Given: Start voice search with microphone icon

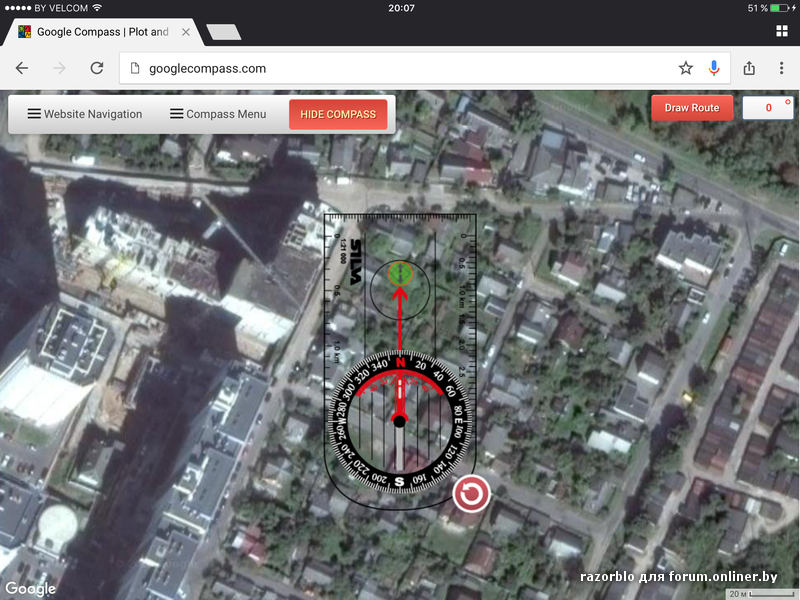Looking at the screenshot, I should (x=714, y=68).
